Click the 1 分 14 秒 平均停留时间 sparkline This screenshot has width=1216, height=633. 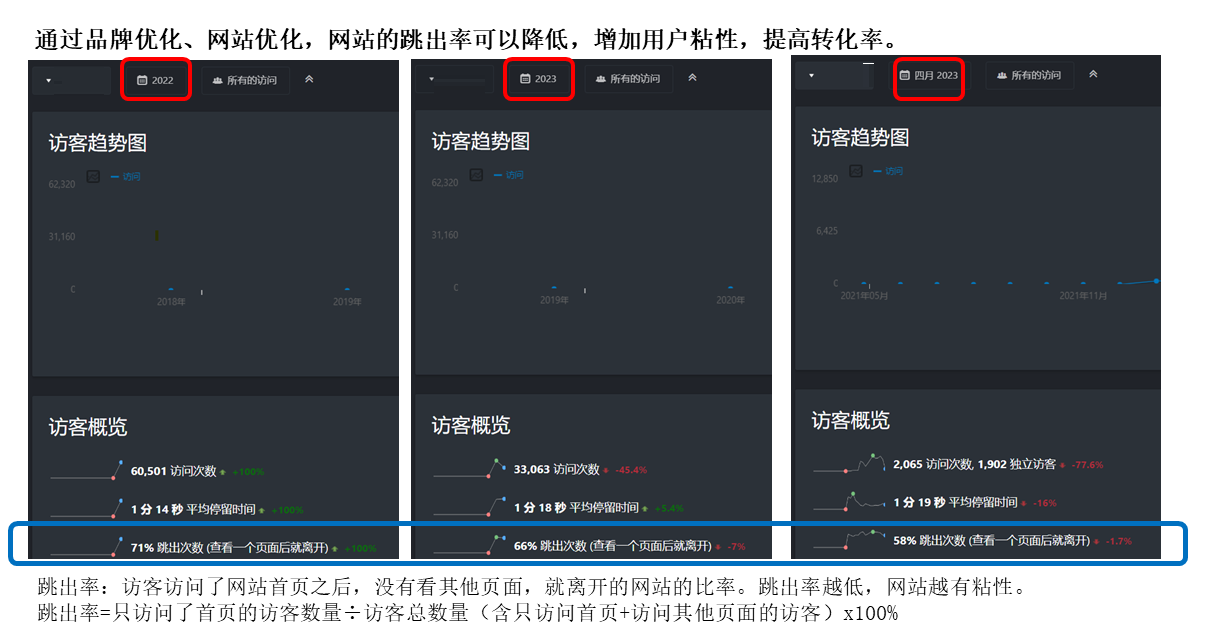click(86, 508)
